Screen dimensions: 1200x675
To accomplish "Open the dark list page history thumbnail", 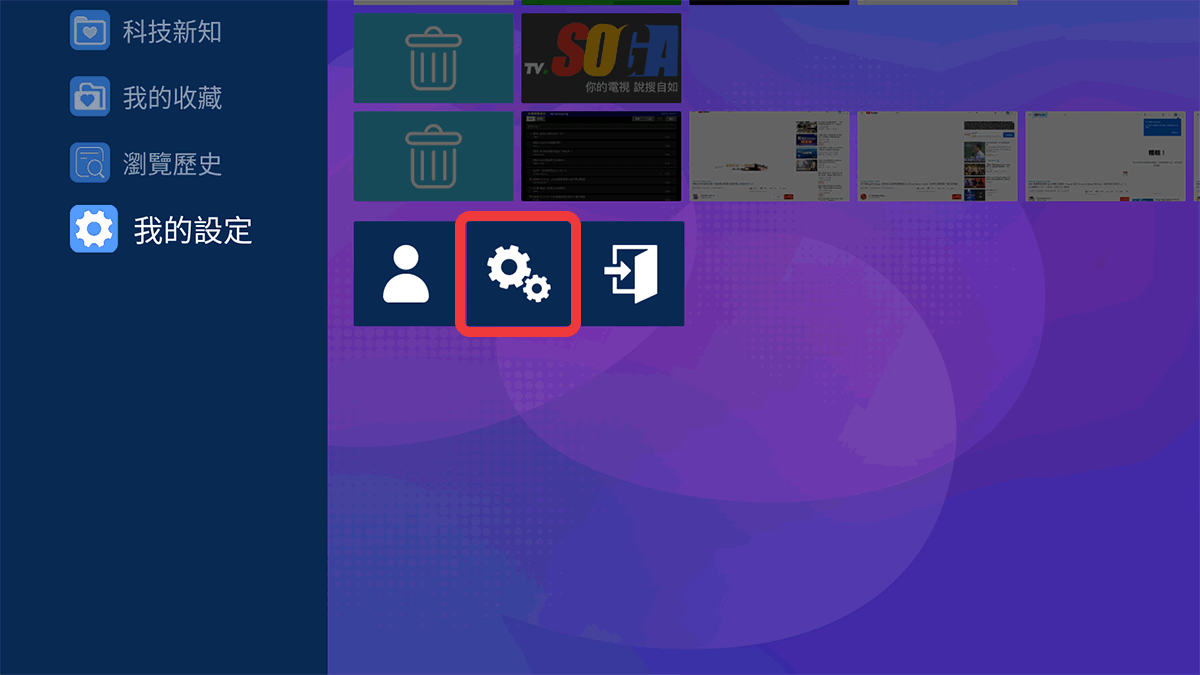I will [601, 156].
